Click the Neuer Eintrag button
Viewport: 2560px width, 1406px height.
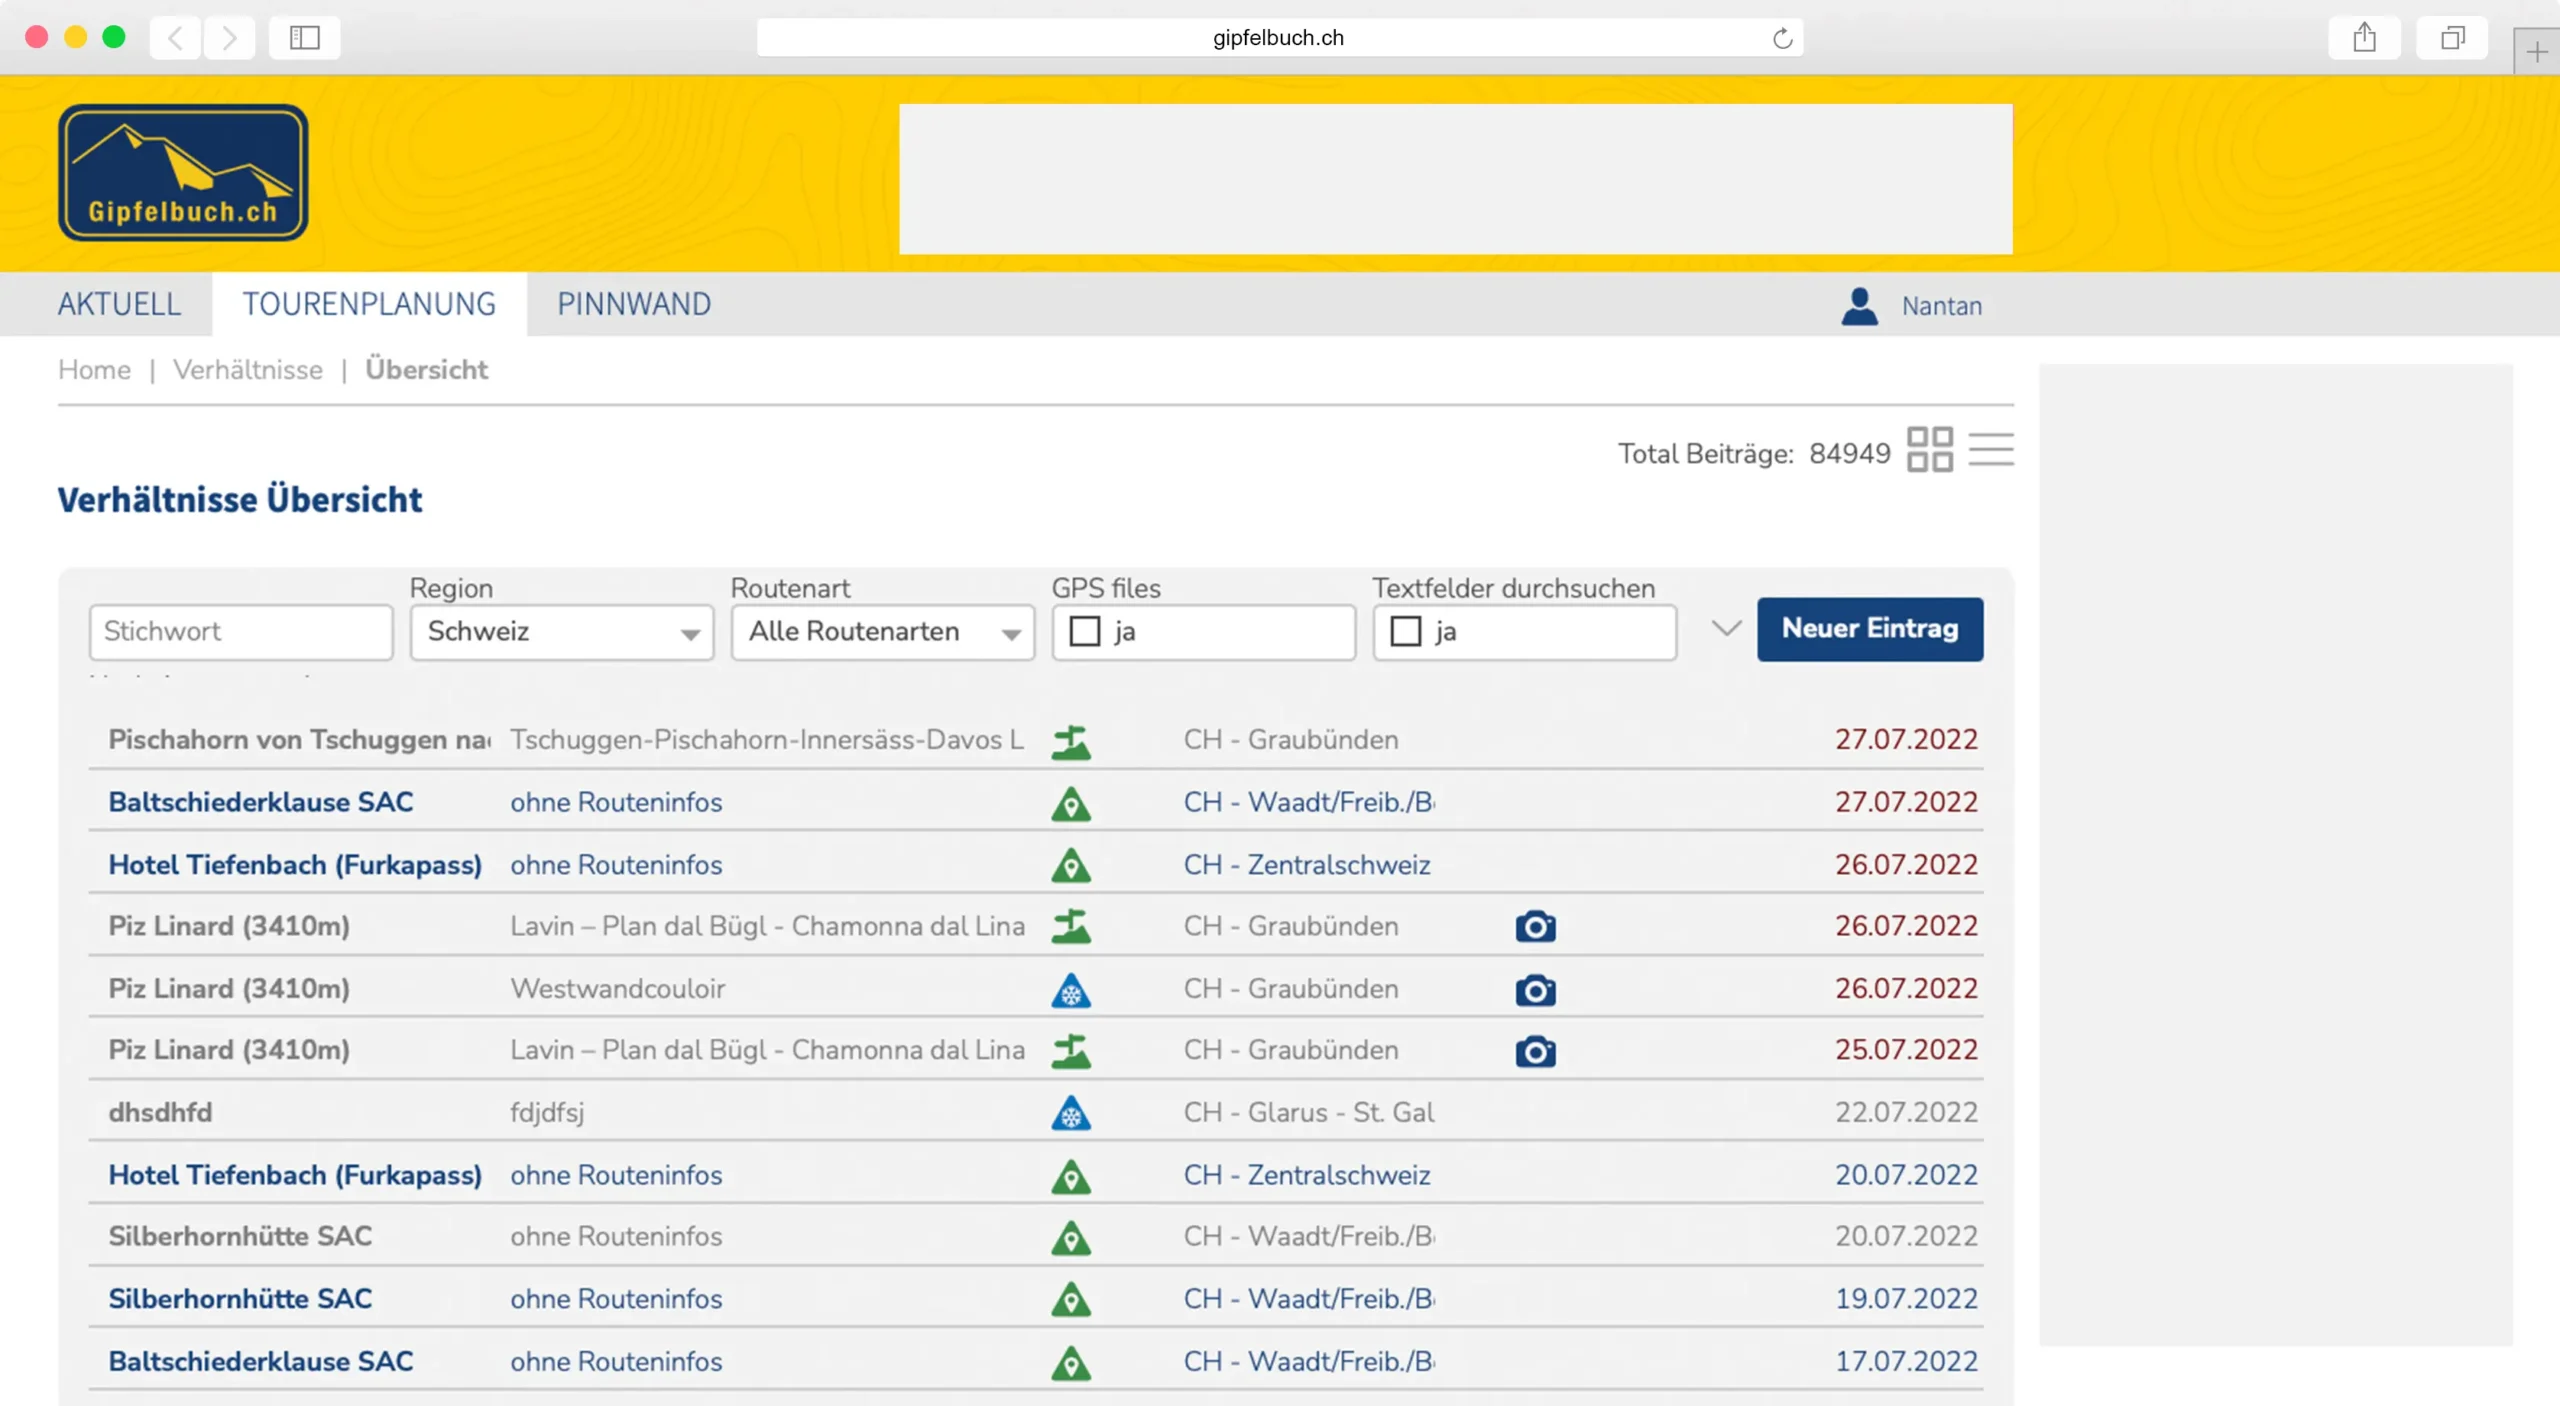click(1869, 629)
